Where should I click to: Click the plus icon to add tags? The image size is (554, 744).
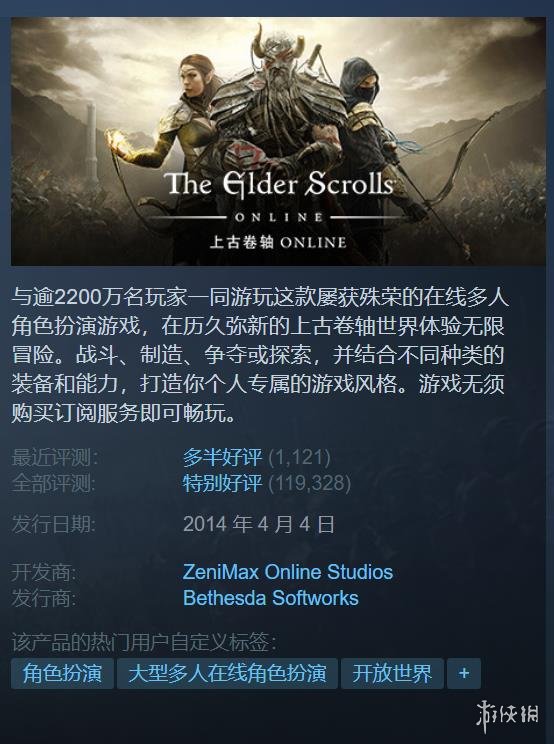pos(463,673)
